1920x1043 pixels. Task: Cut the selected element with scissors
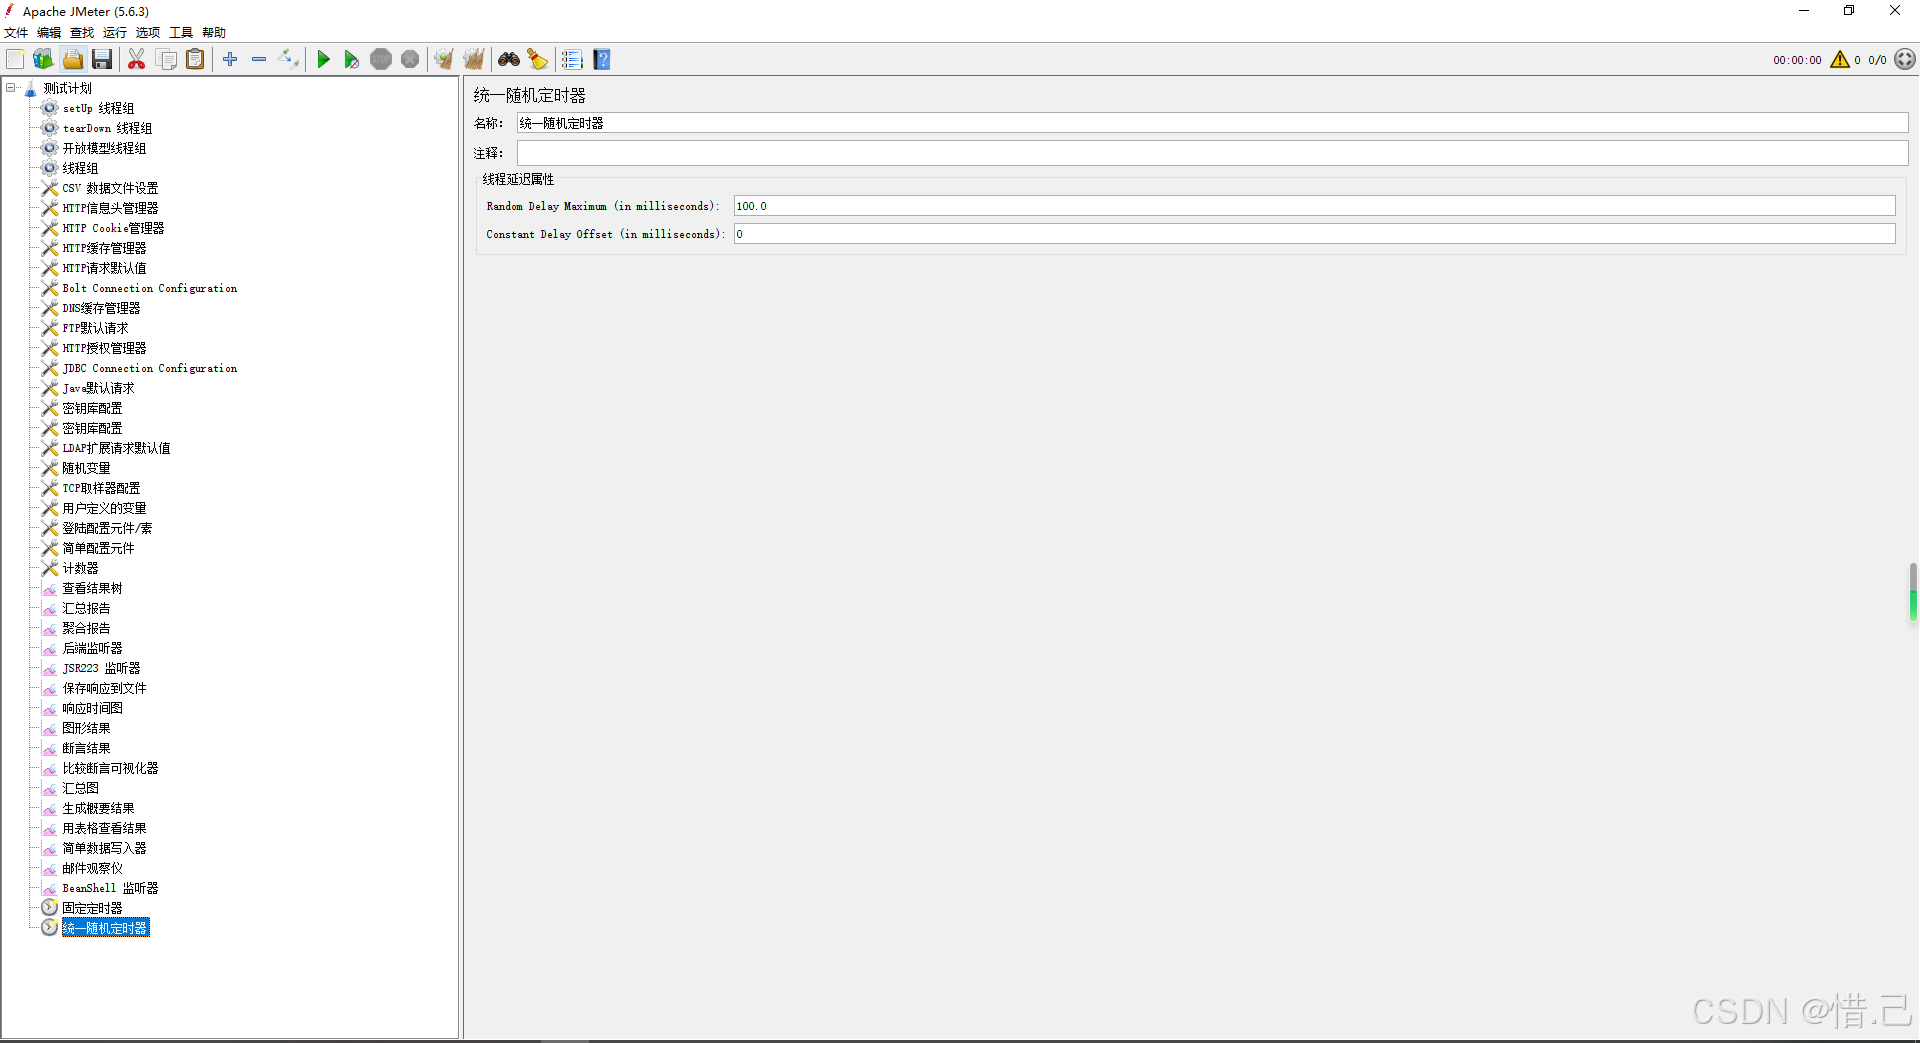[137, 60]
